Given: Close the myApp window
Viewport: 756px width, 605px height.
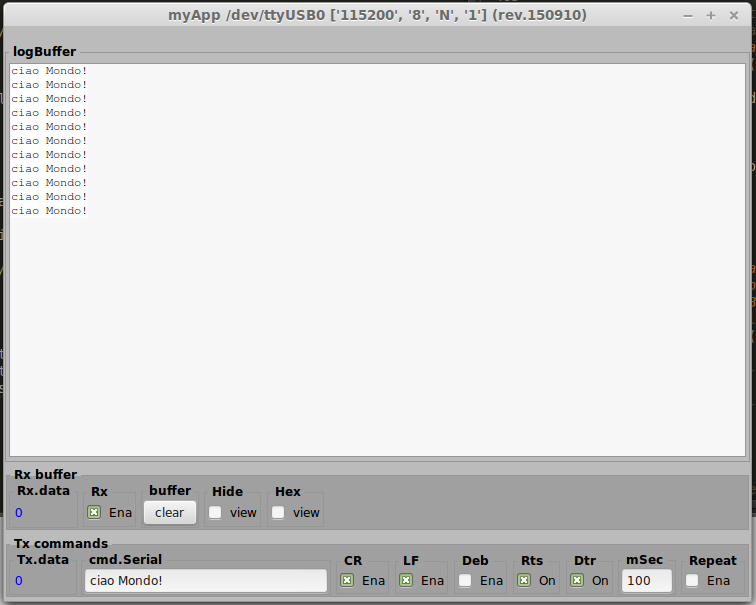Looking at the screenshot, I should (x=735, y=15).
